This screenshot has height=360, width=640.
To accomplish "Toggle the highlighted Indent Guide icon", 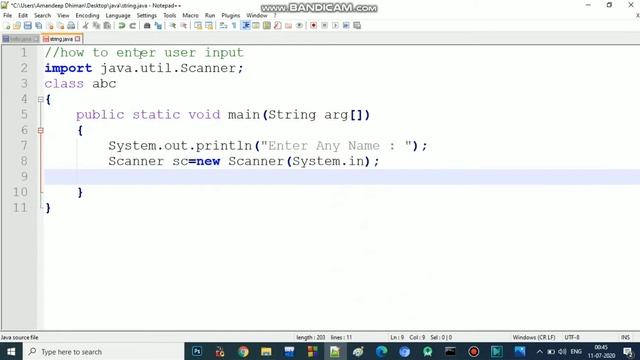I will pos(246,26).
